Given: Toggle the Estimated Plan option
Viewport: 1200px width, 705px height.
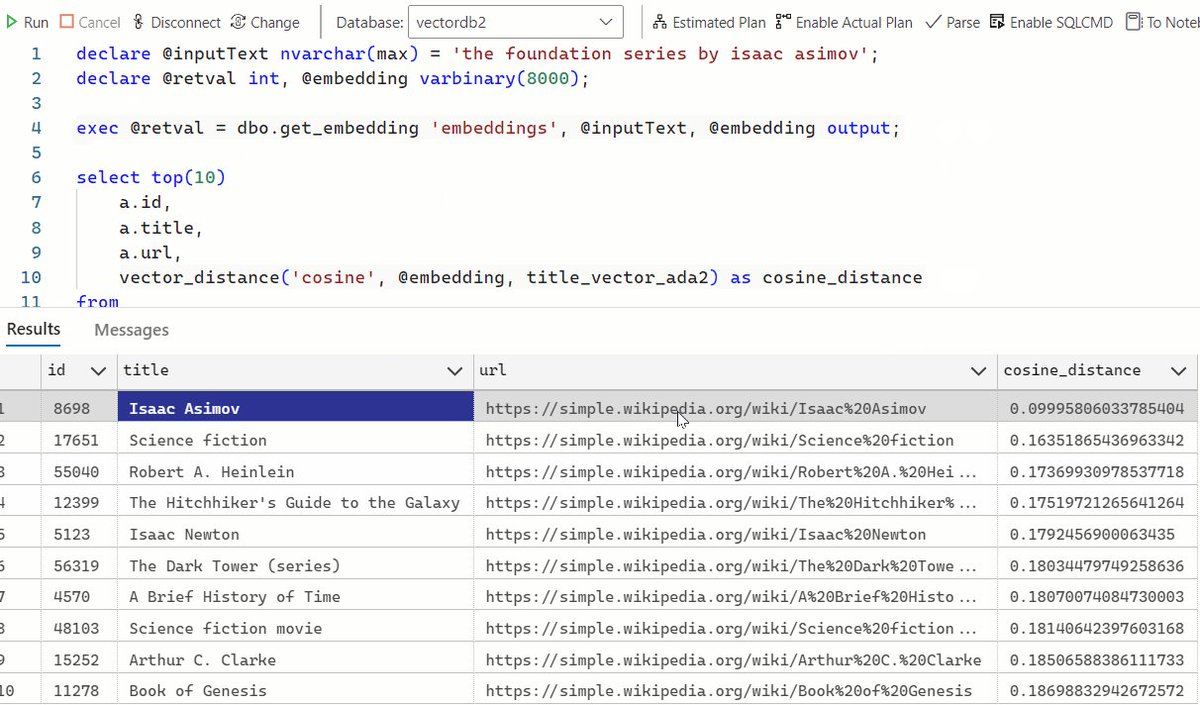Looking at the screenshot, I should click(x=709, y=21).
